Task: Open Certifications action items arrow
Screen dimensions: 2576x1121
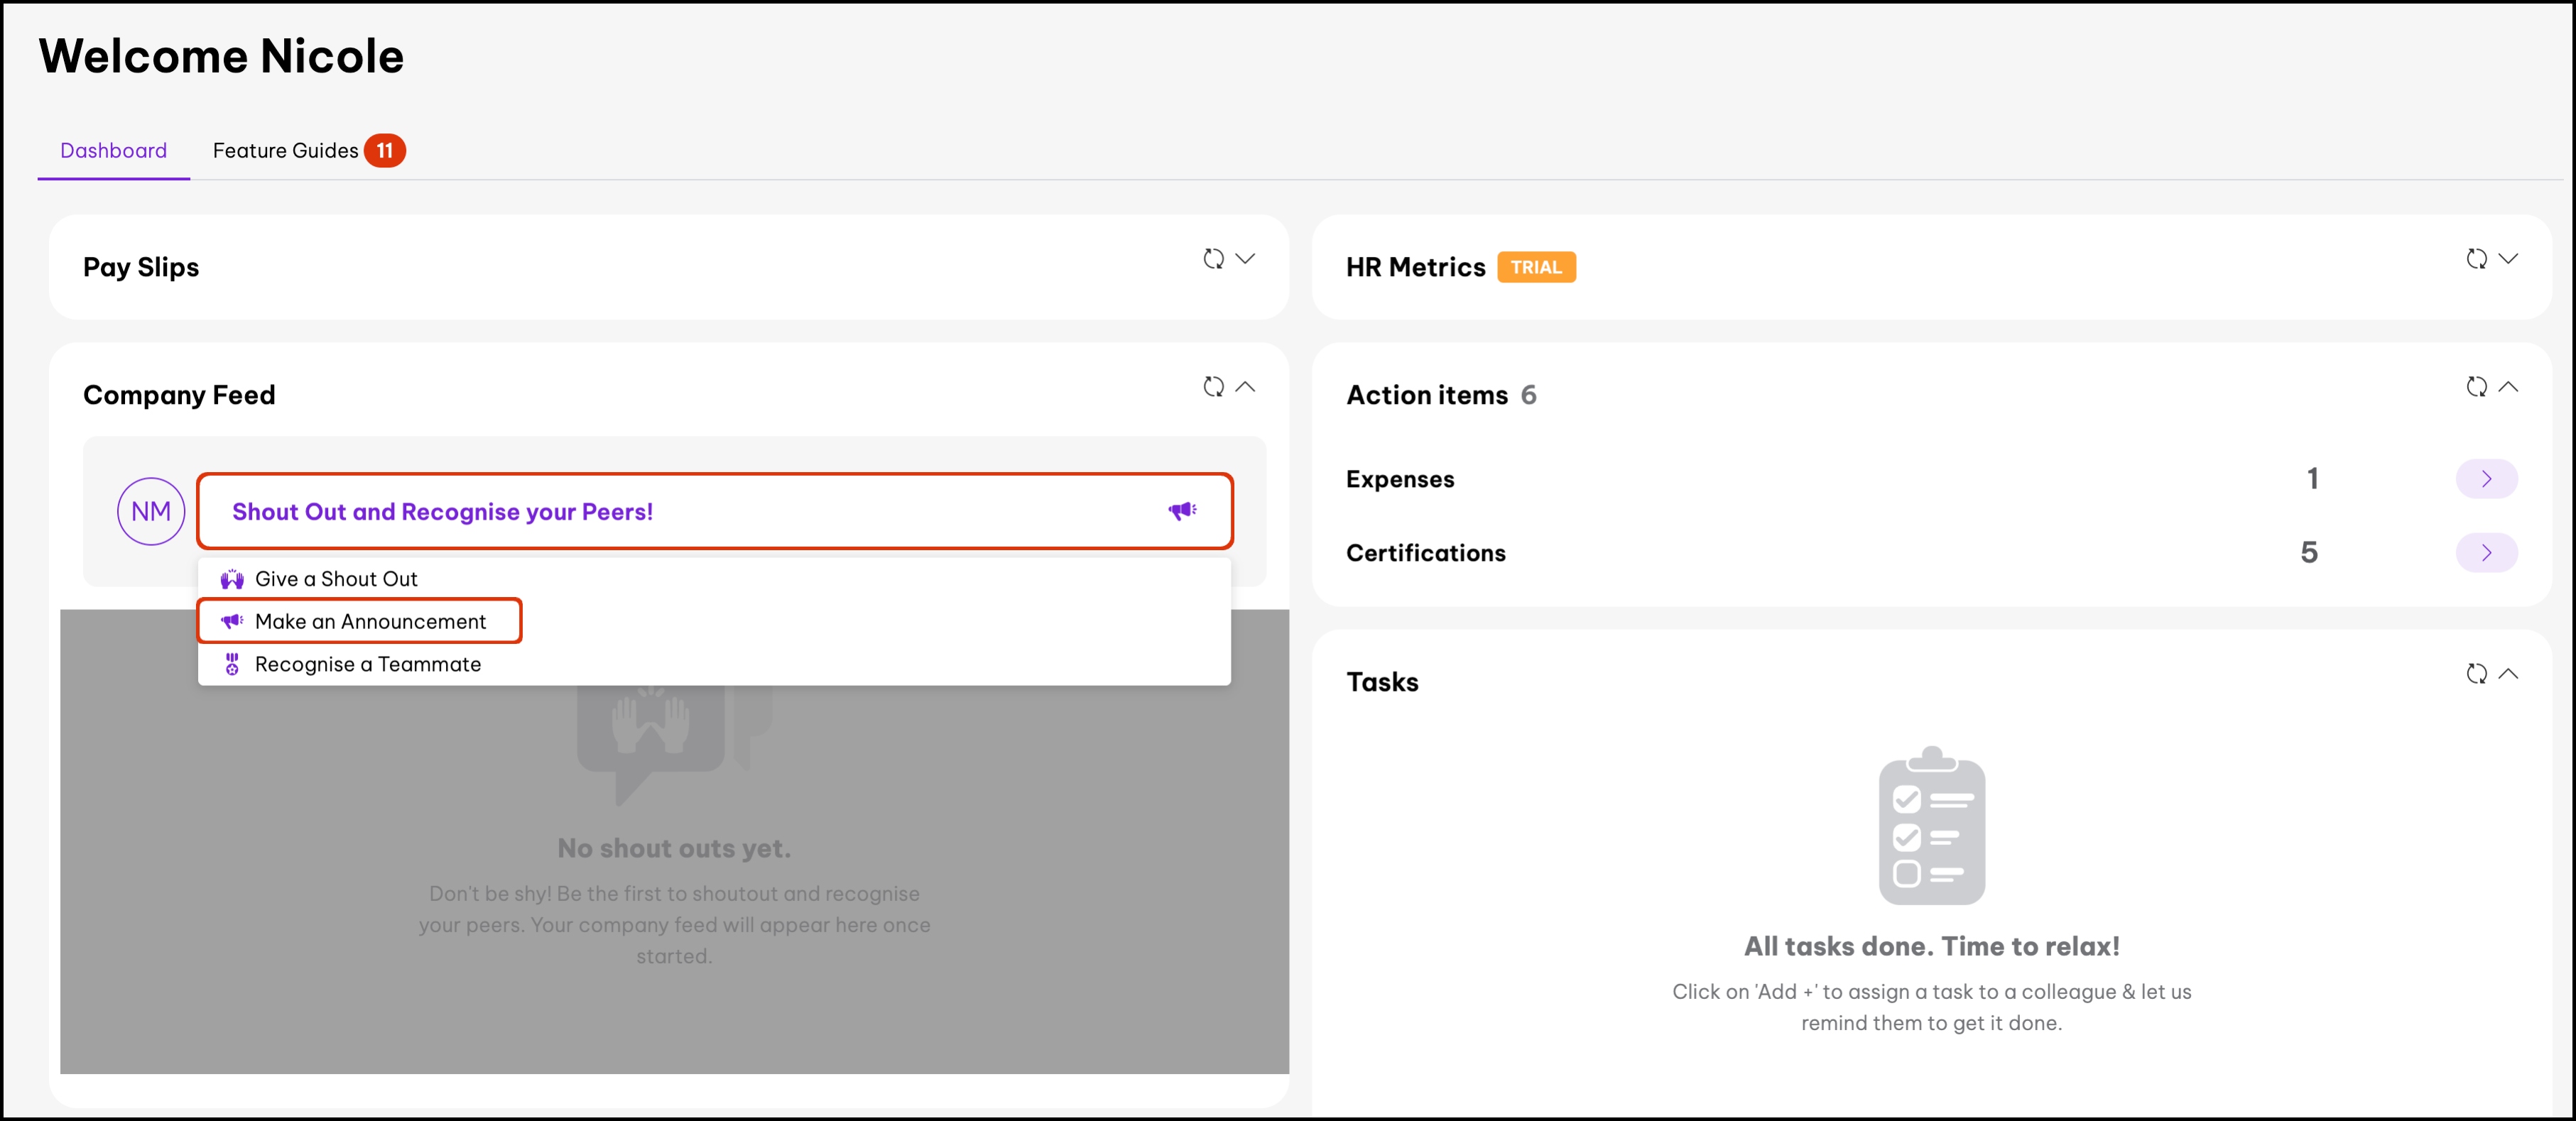Action: (x=2486, y=553)
